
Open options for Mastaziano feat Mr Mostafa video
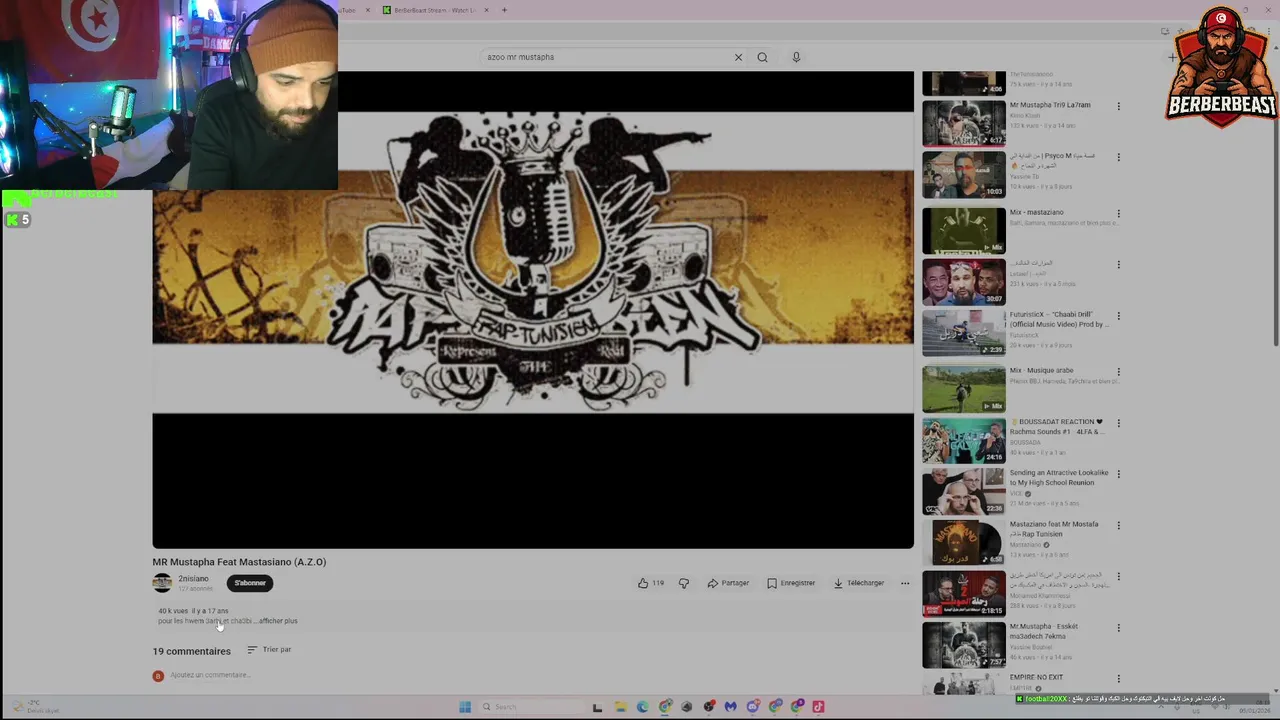(1118, 525)
